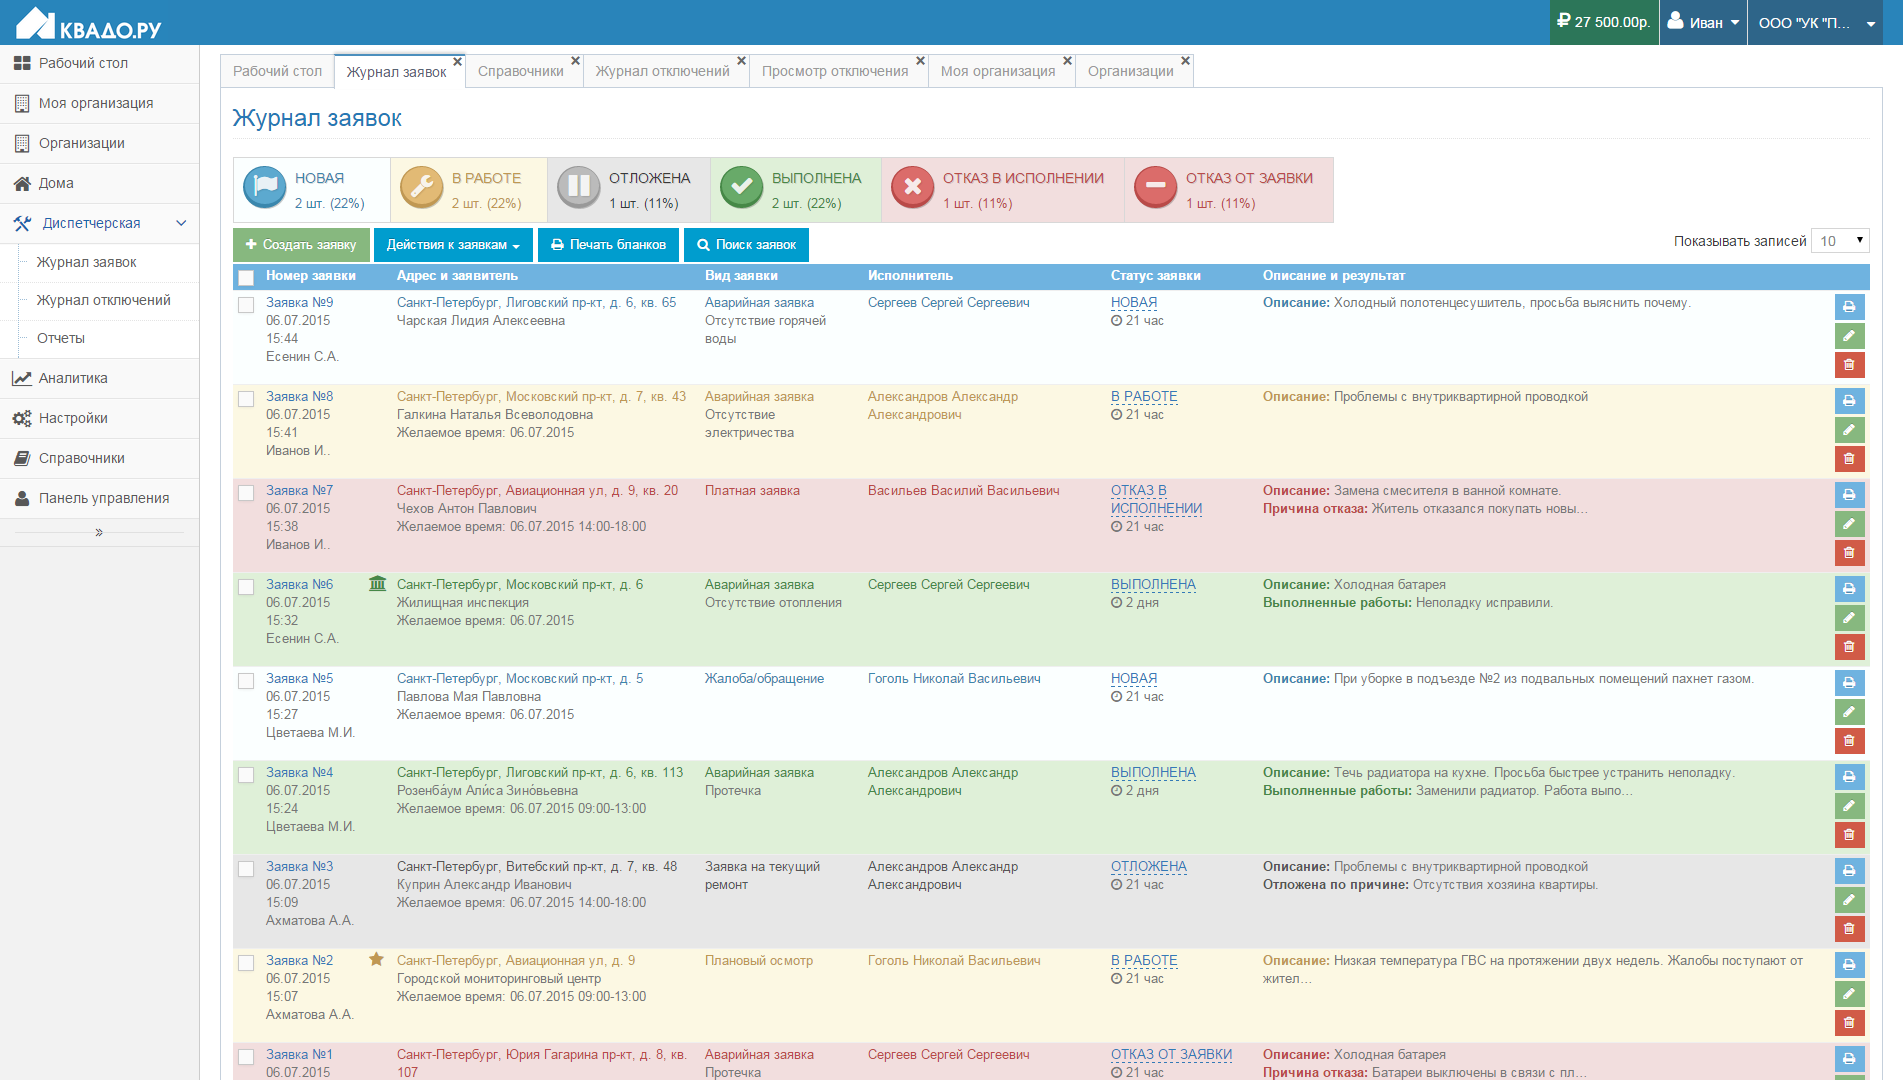Click the НОВАЯ status flag icon

tap(265, 188)
